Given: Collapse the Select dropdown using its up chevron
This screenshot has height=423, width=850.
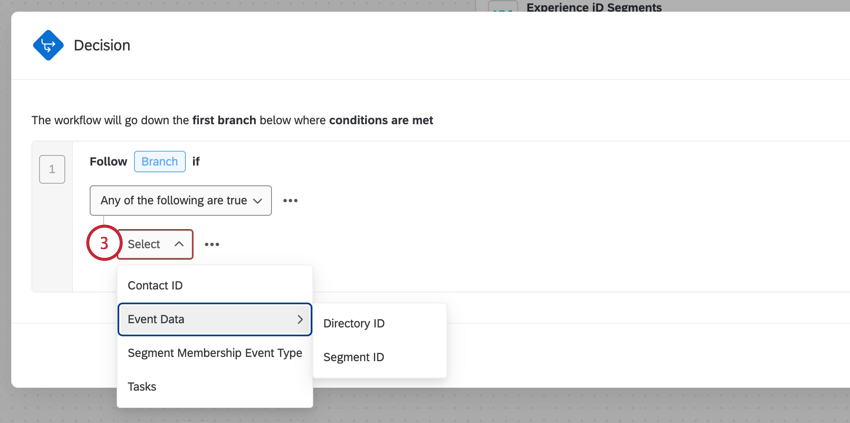Looking at the screenshot, I should click(x=179, y=245).
